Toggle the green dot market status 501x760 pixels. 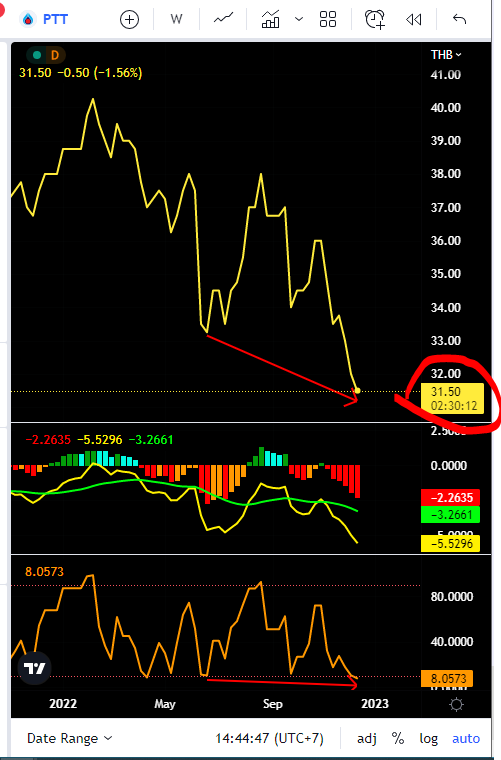37,55
